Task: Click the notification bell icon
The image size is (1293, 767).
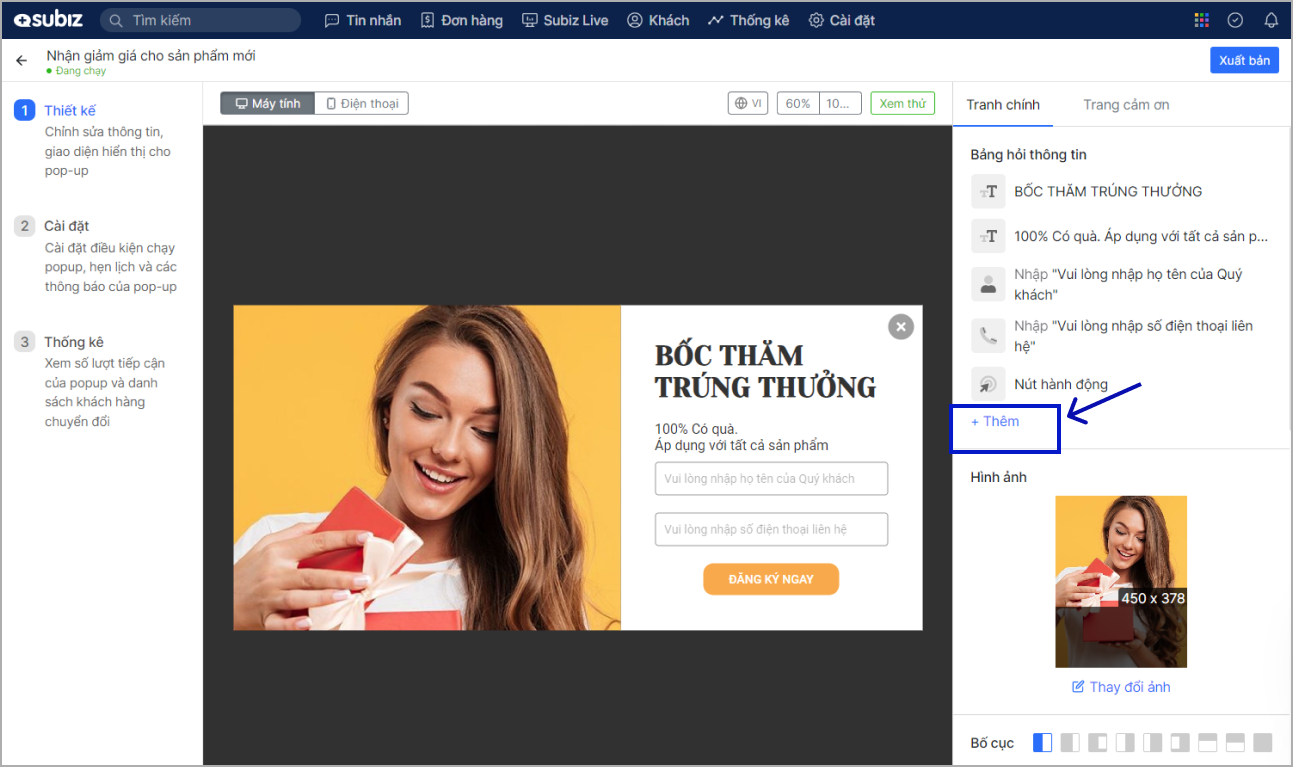Action: 1271,20
